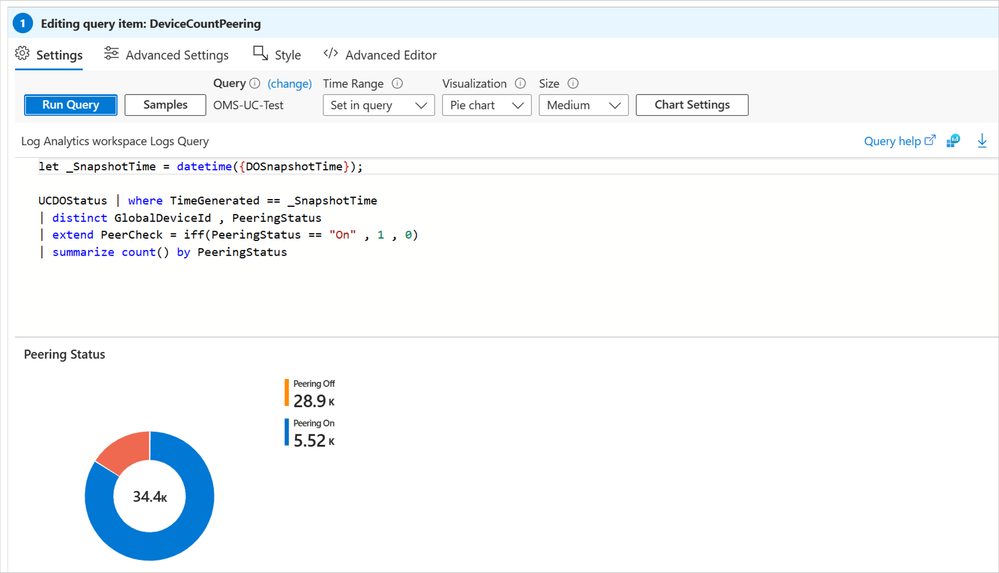Select the Peering On legend color bar

click(x=287, y=432)
